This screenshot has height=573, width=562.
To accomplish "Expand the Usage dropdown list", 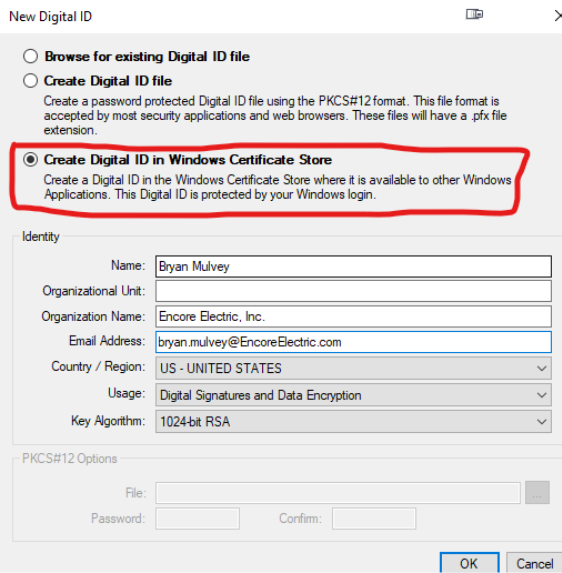I will (353, 395).
